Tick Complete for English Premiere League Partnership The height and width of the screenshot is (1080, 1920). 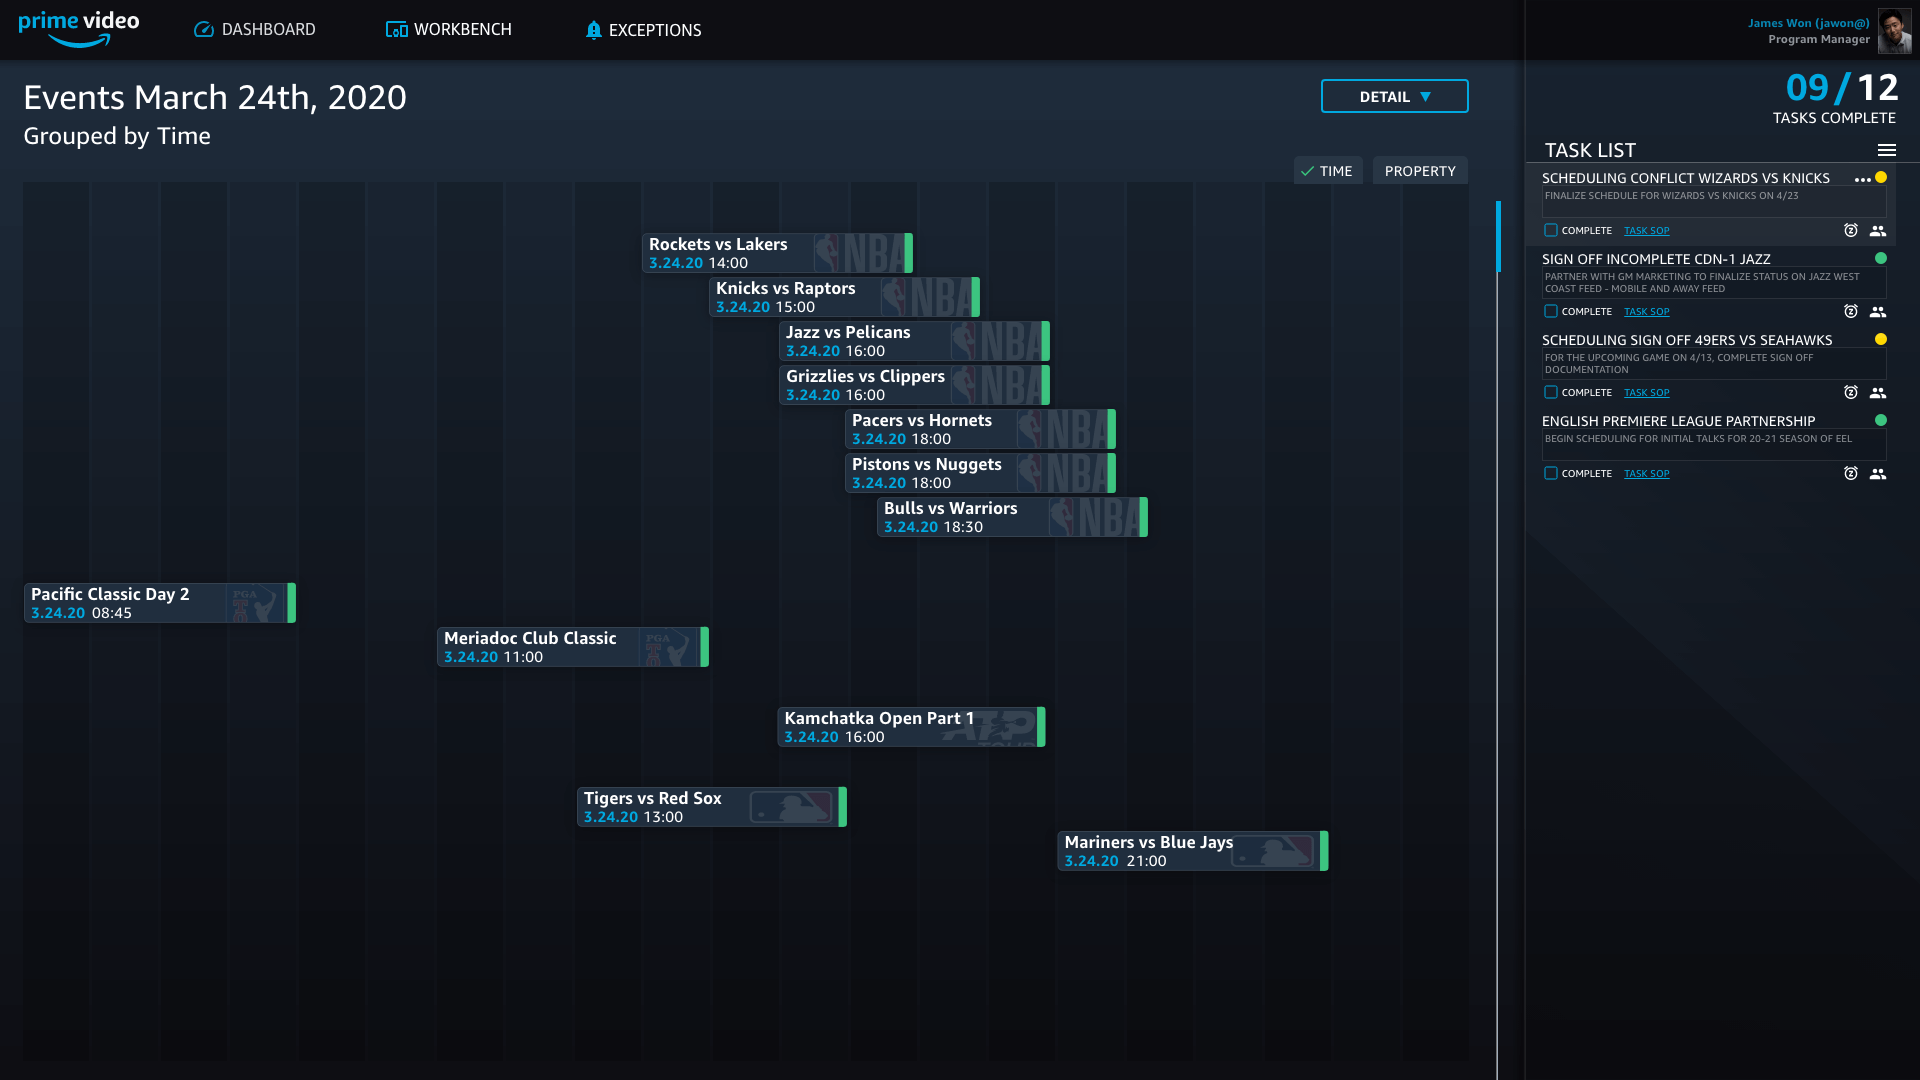[1550, 473]
